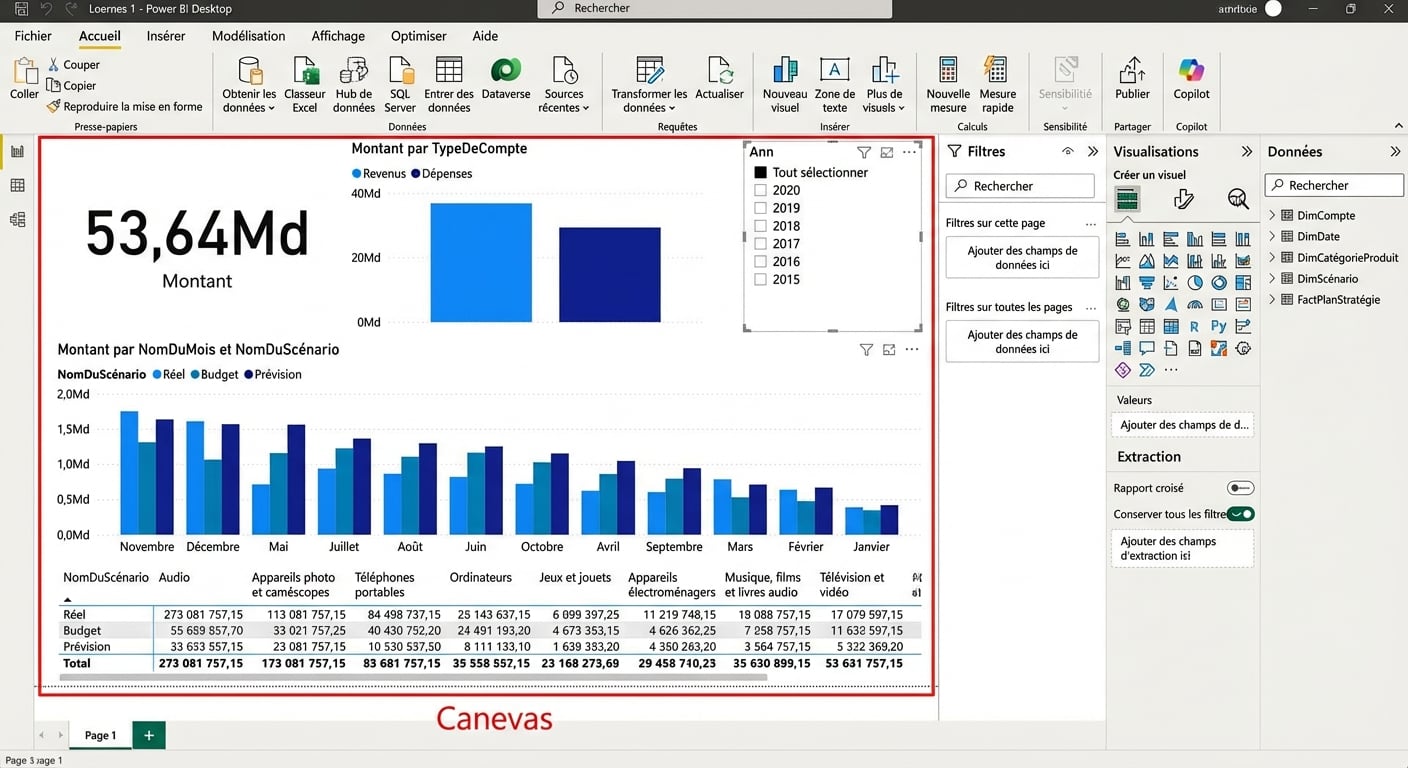
Task: Expand the FactPlanStratégie table
Action: [x=1273, y=299]
